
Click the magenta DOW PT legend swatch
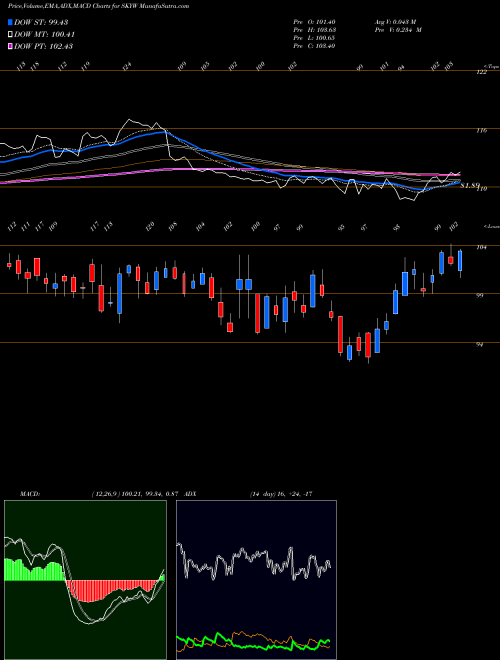[10, 46]
